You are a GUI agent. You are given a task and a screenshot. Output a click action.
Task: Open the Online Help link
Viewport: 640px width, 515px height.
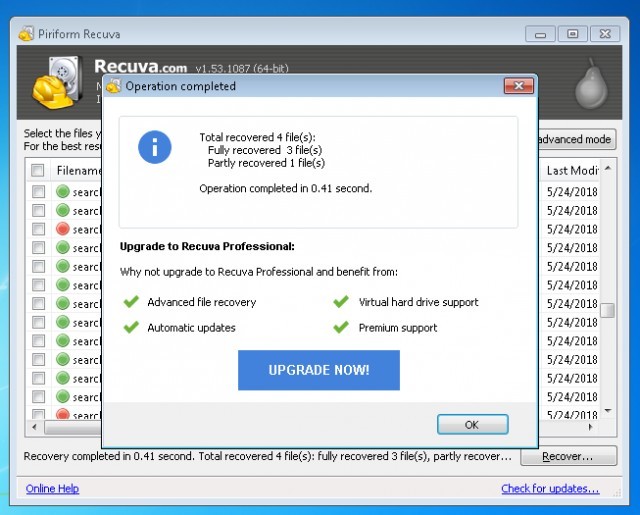click(52, 488)
